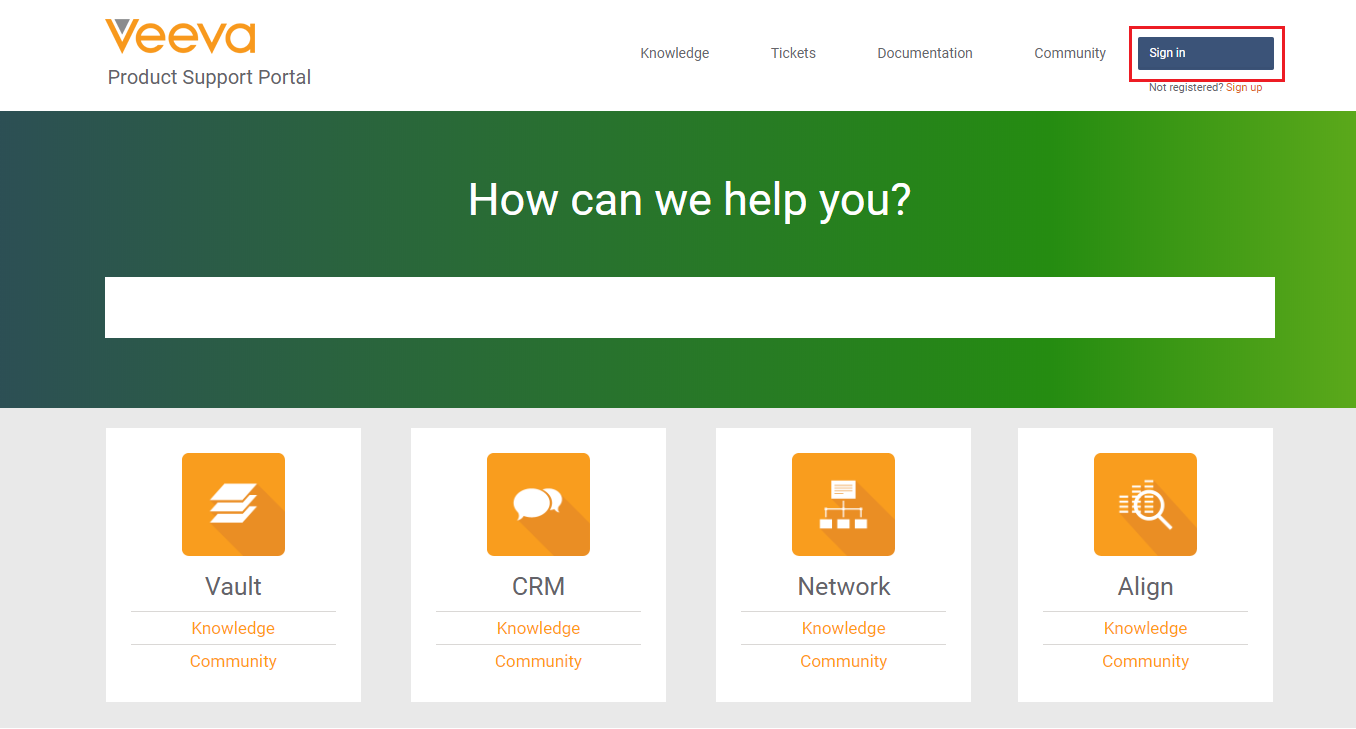1356x729 pixels.
Task: Open Align Knowledge link
Action: point(1145,628)
